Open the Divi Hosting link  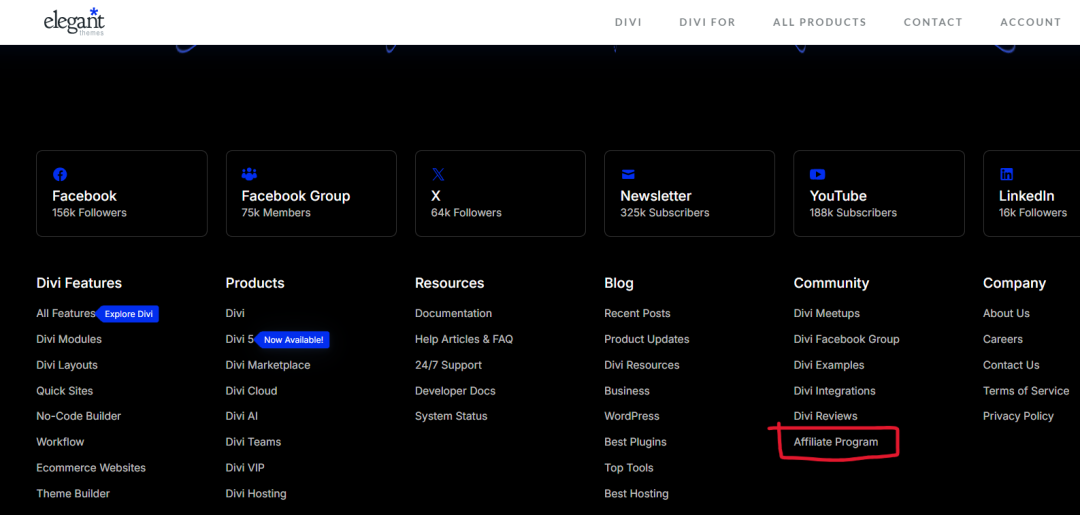[x=256, y=494]
